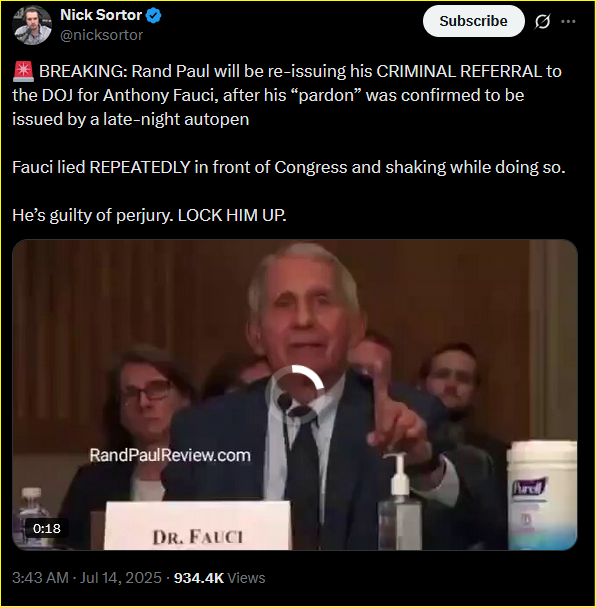Click the Purell wipes canister in video
Viewport: 596px width, 607px height.
point(542,495)
